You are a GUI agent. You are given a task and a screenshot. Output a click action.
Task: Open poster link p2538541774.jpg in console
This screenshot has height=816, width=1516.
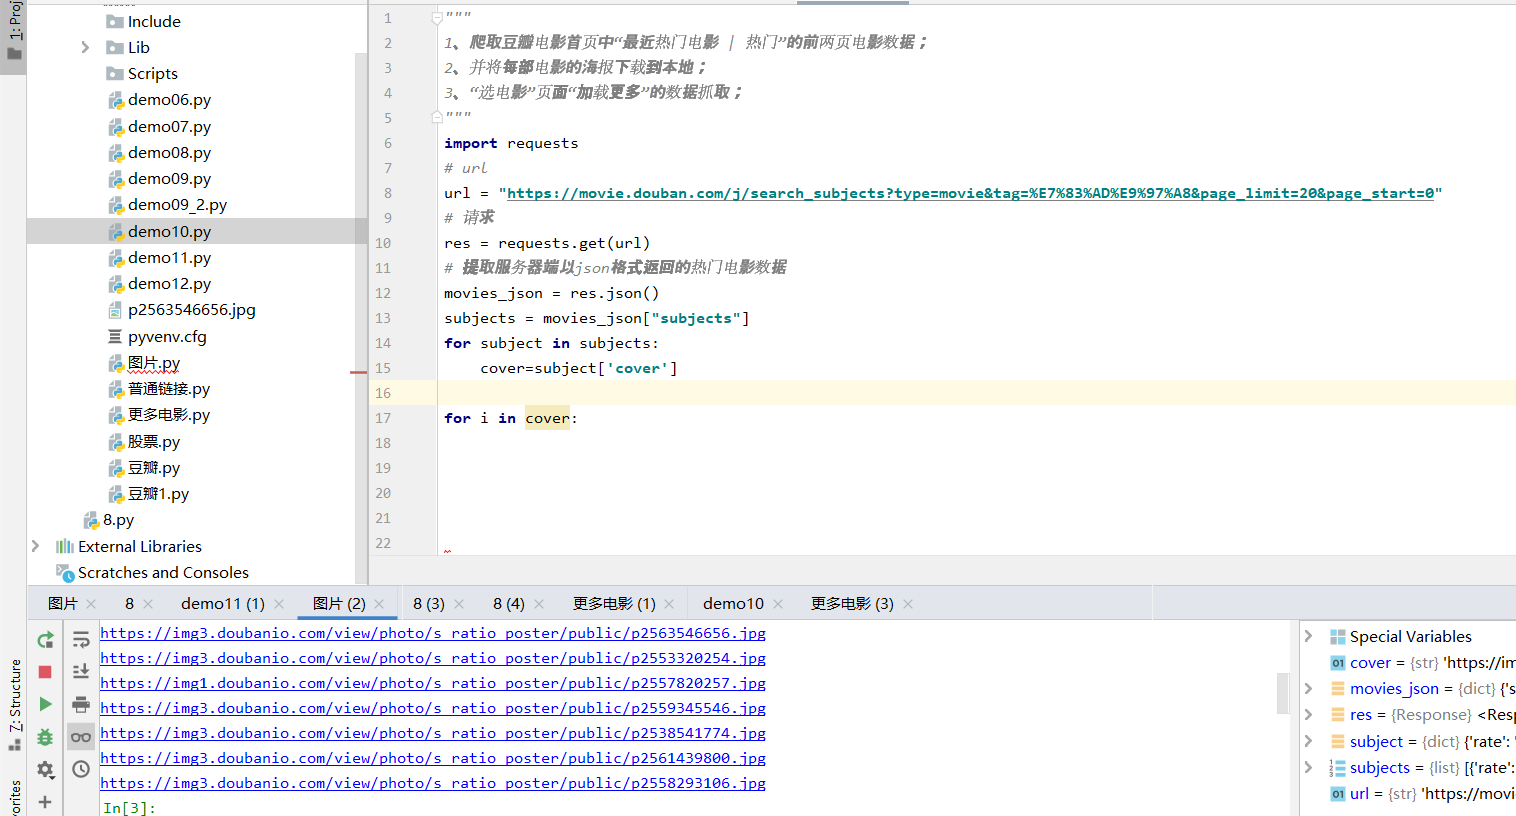(433, 733)
